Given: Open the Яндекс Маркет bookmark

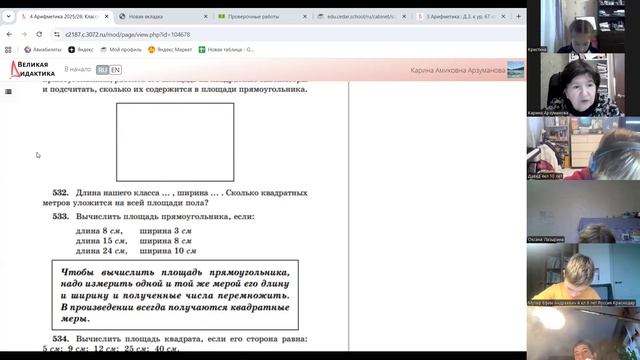Looking at the screenshot, I should 170,50.
